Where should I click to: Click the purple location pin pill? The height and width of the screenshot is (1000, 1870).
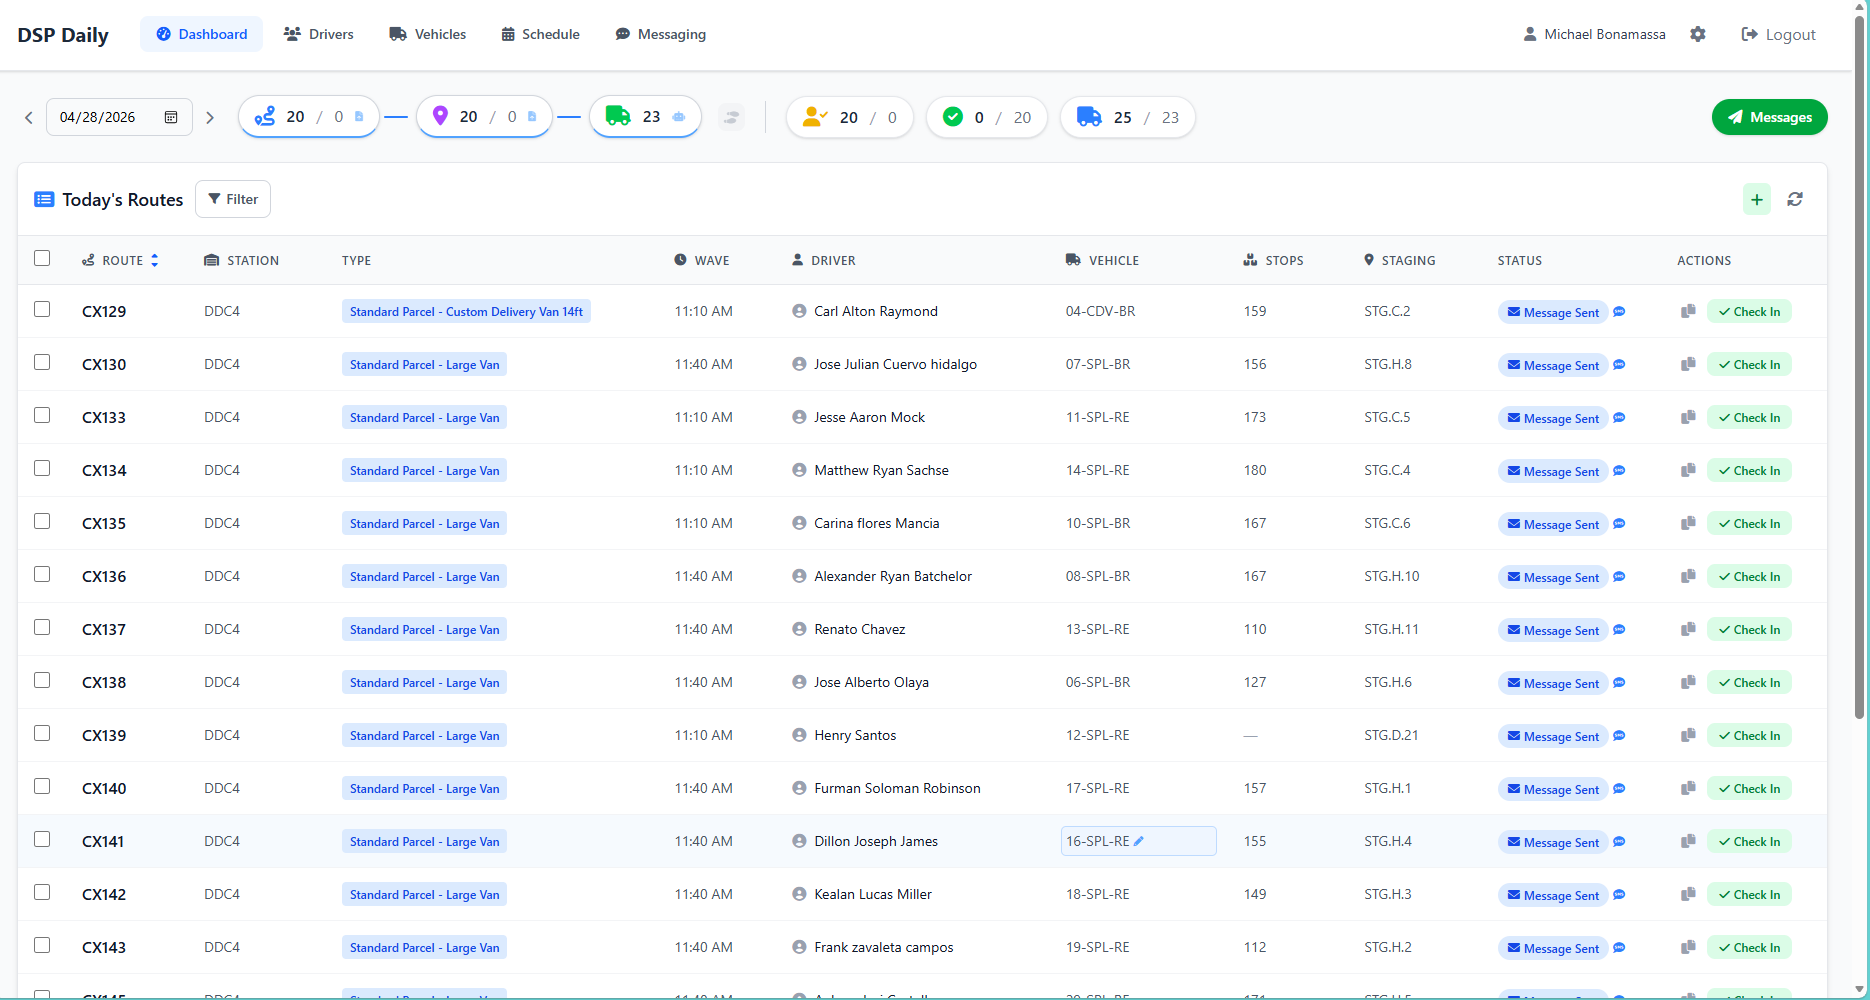[x=484, y=117]
